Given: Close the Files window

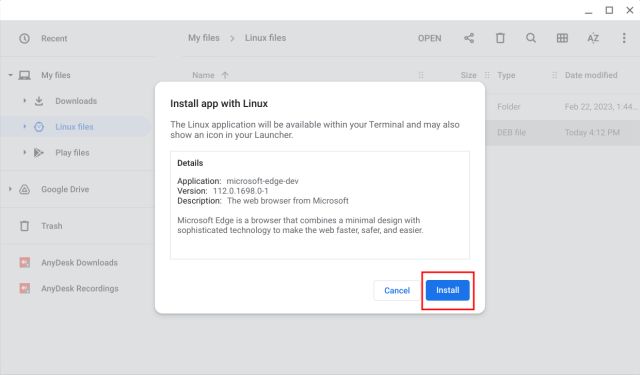Looking at the screenshot, I should [x=630, y=10].
